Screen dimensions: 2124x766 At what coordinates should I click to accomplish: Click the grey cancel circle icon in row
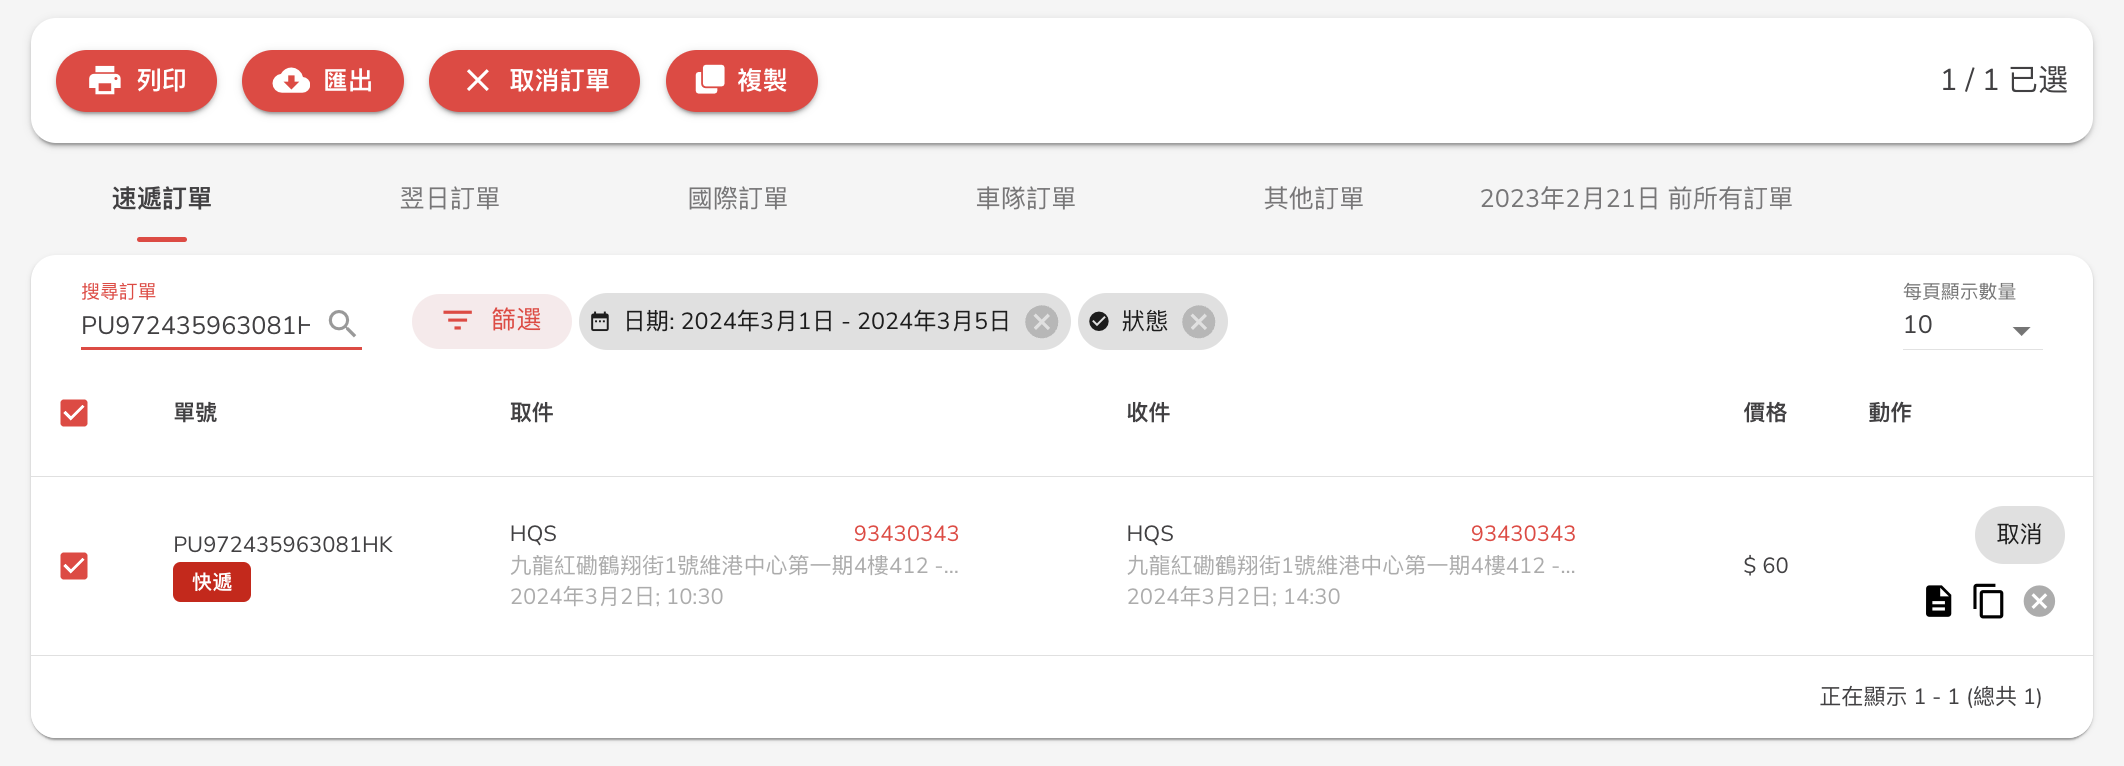(x=2039, y=601)
